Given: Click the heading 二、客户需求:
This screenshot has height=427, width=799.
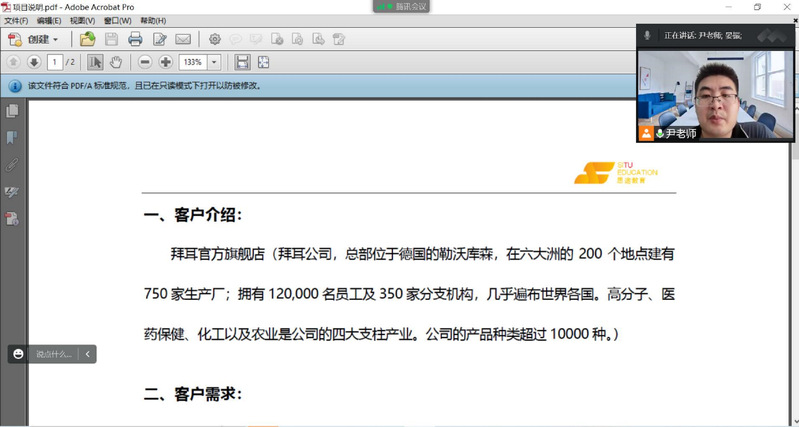Looking at the screenshot, I should (193, 394).
